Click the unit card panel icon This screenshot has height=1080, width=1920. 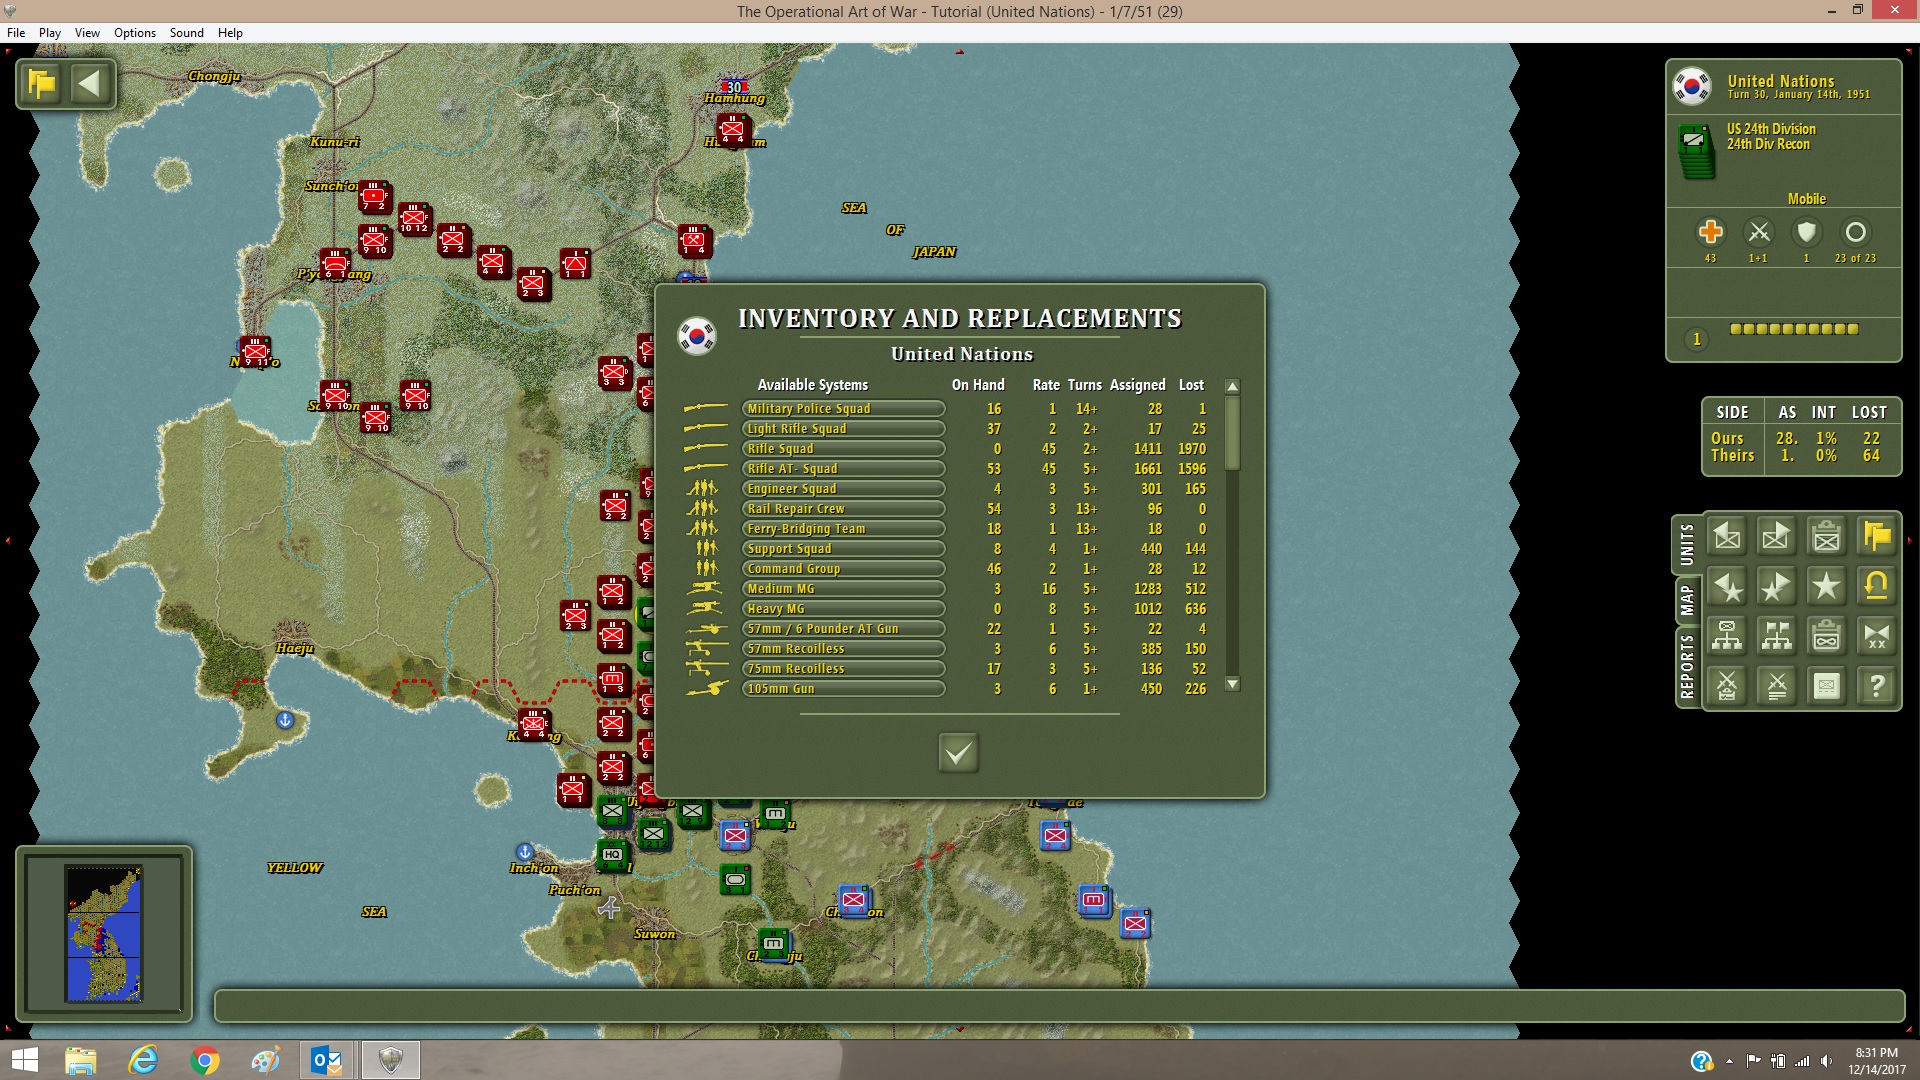pyautogui.click(x=1827, y=686)
